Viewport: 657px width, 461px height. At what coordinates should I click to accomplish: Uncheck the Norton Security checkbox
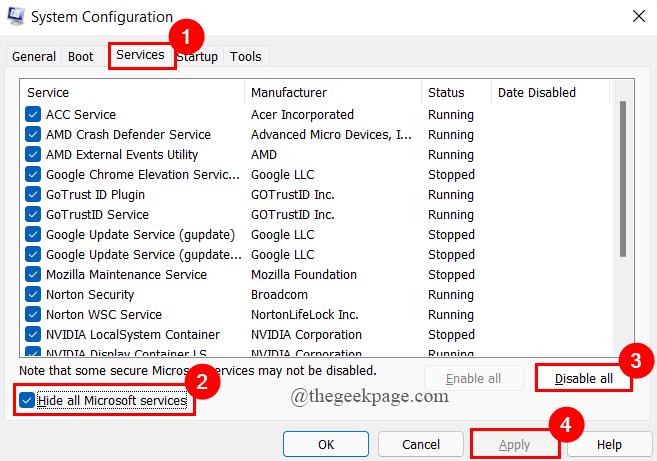pyautogui.click(x=33, y=295)
